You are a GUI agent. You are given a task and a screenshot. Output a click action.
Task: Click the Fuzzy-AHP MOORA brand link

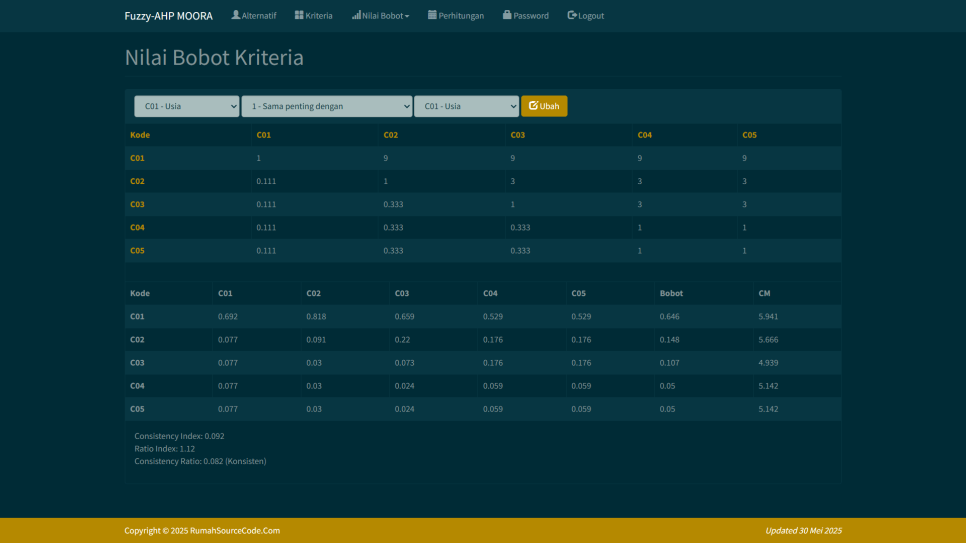168,16
